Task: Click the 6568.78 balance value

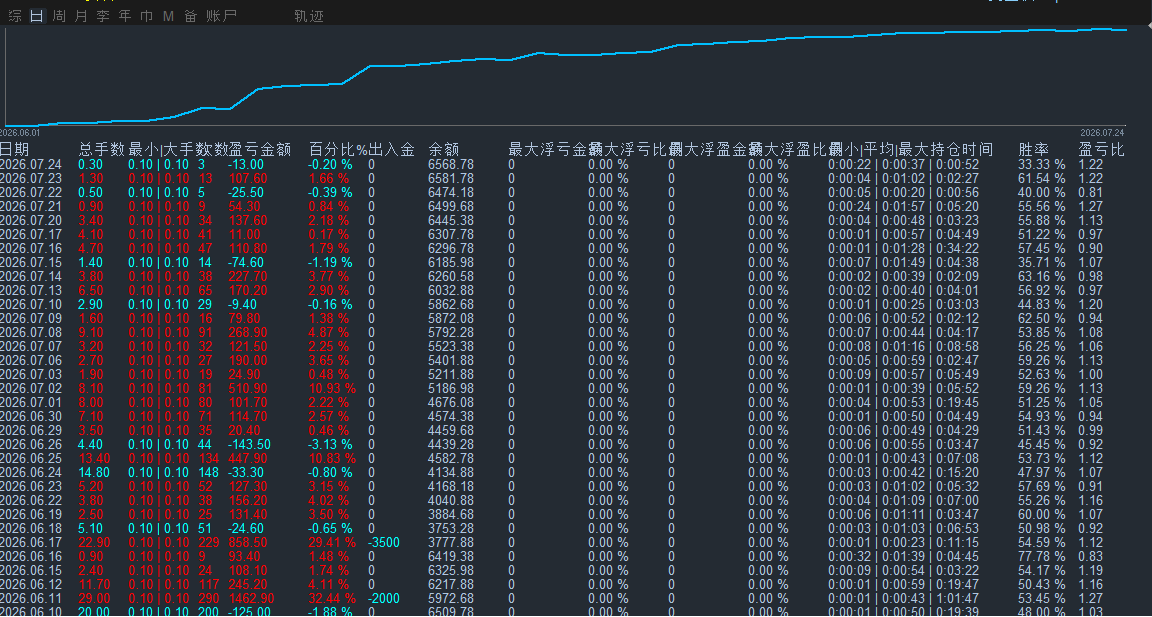Action: (451, 165)
